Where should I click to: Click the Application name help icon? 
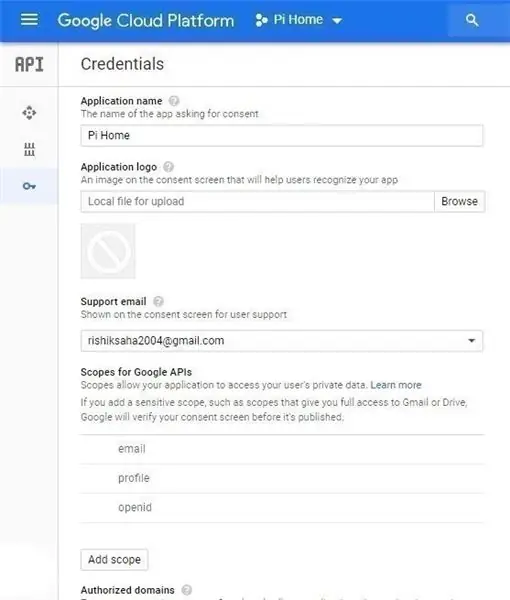pos(174,101)
